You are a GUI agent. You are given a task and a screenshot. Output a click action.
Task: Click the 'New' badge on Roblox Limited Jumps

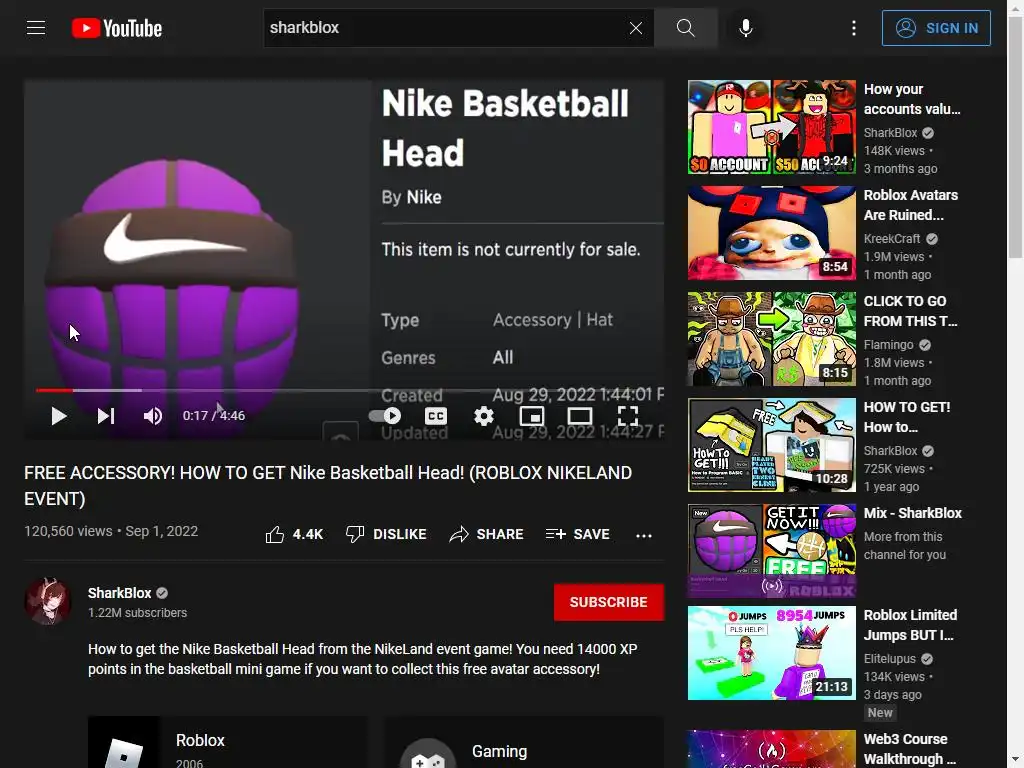pos(880,713)
